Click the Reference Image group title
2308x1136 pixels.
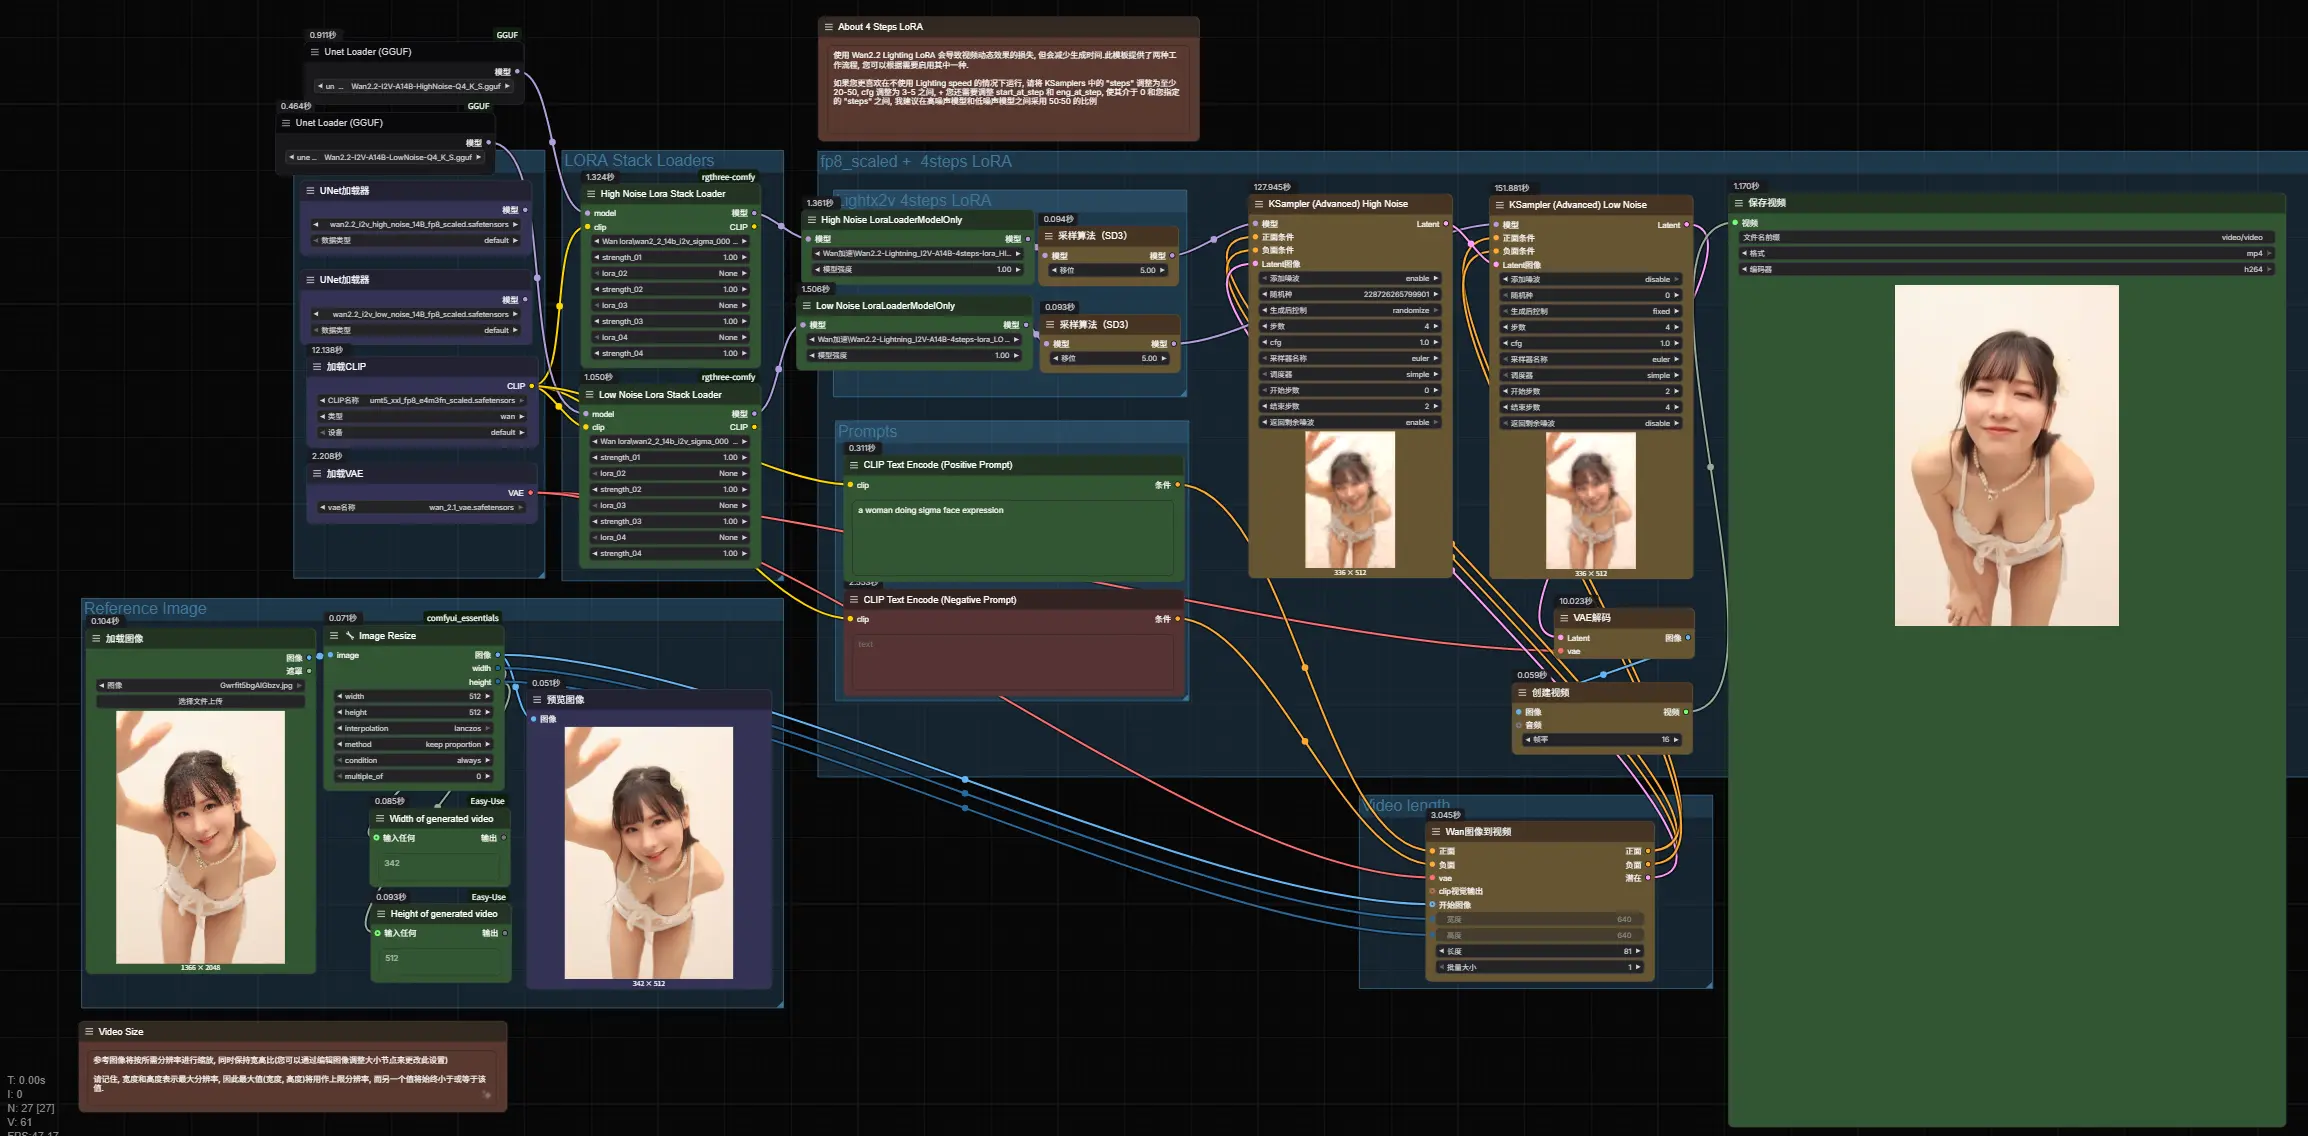(x=145, y=609)
